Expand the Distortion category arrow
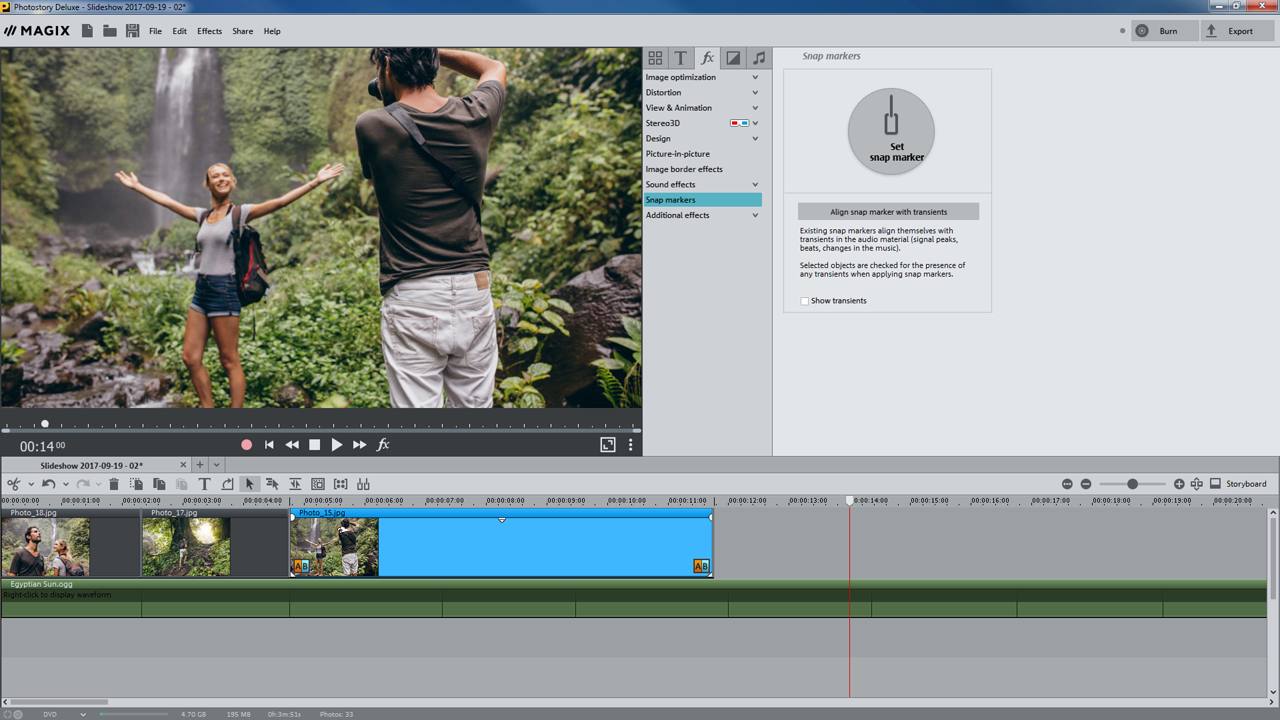The image size is (1280, 720). pyautogui.click(x=755, y=93)
